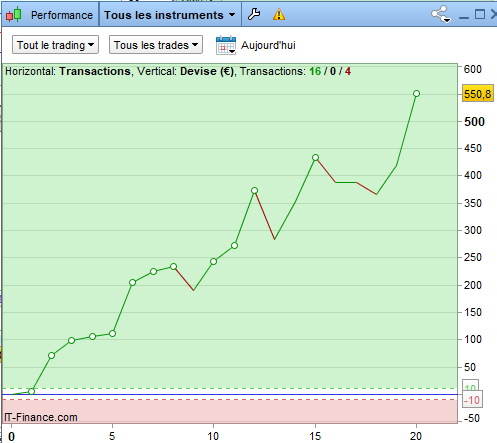
Task: Click the Aujourd'hui date label
Action: tap(268, 45)
